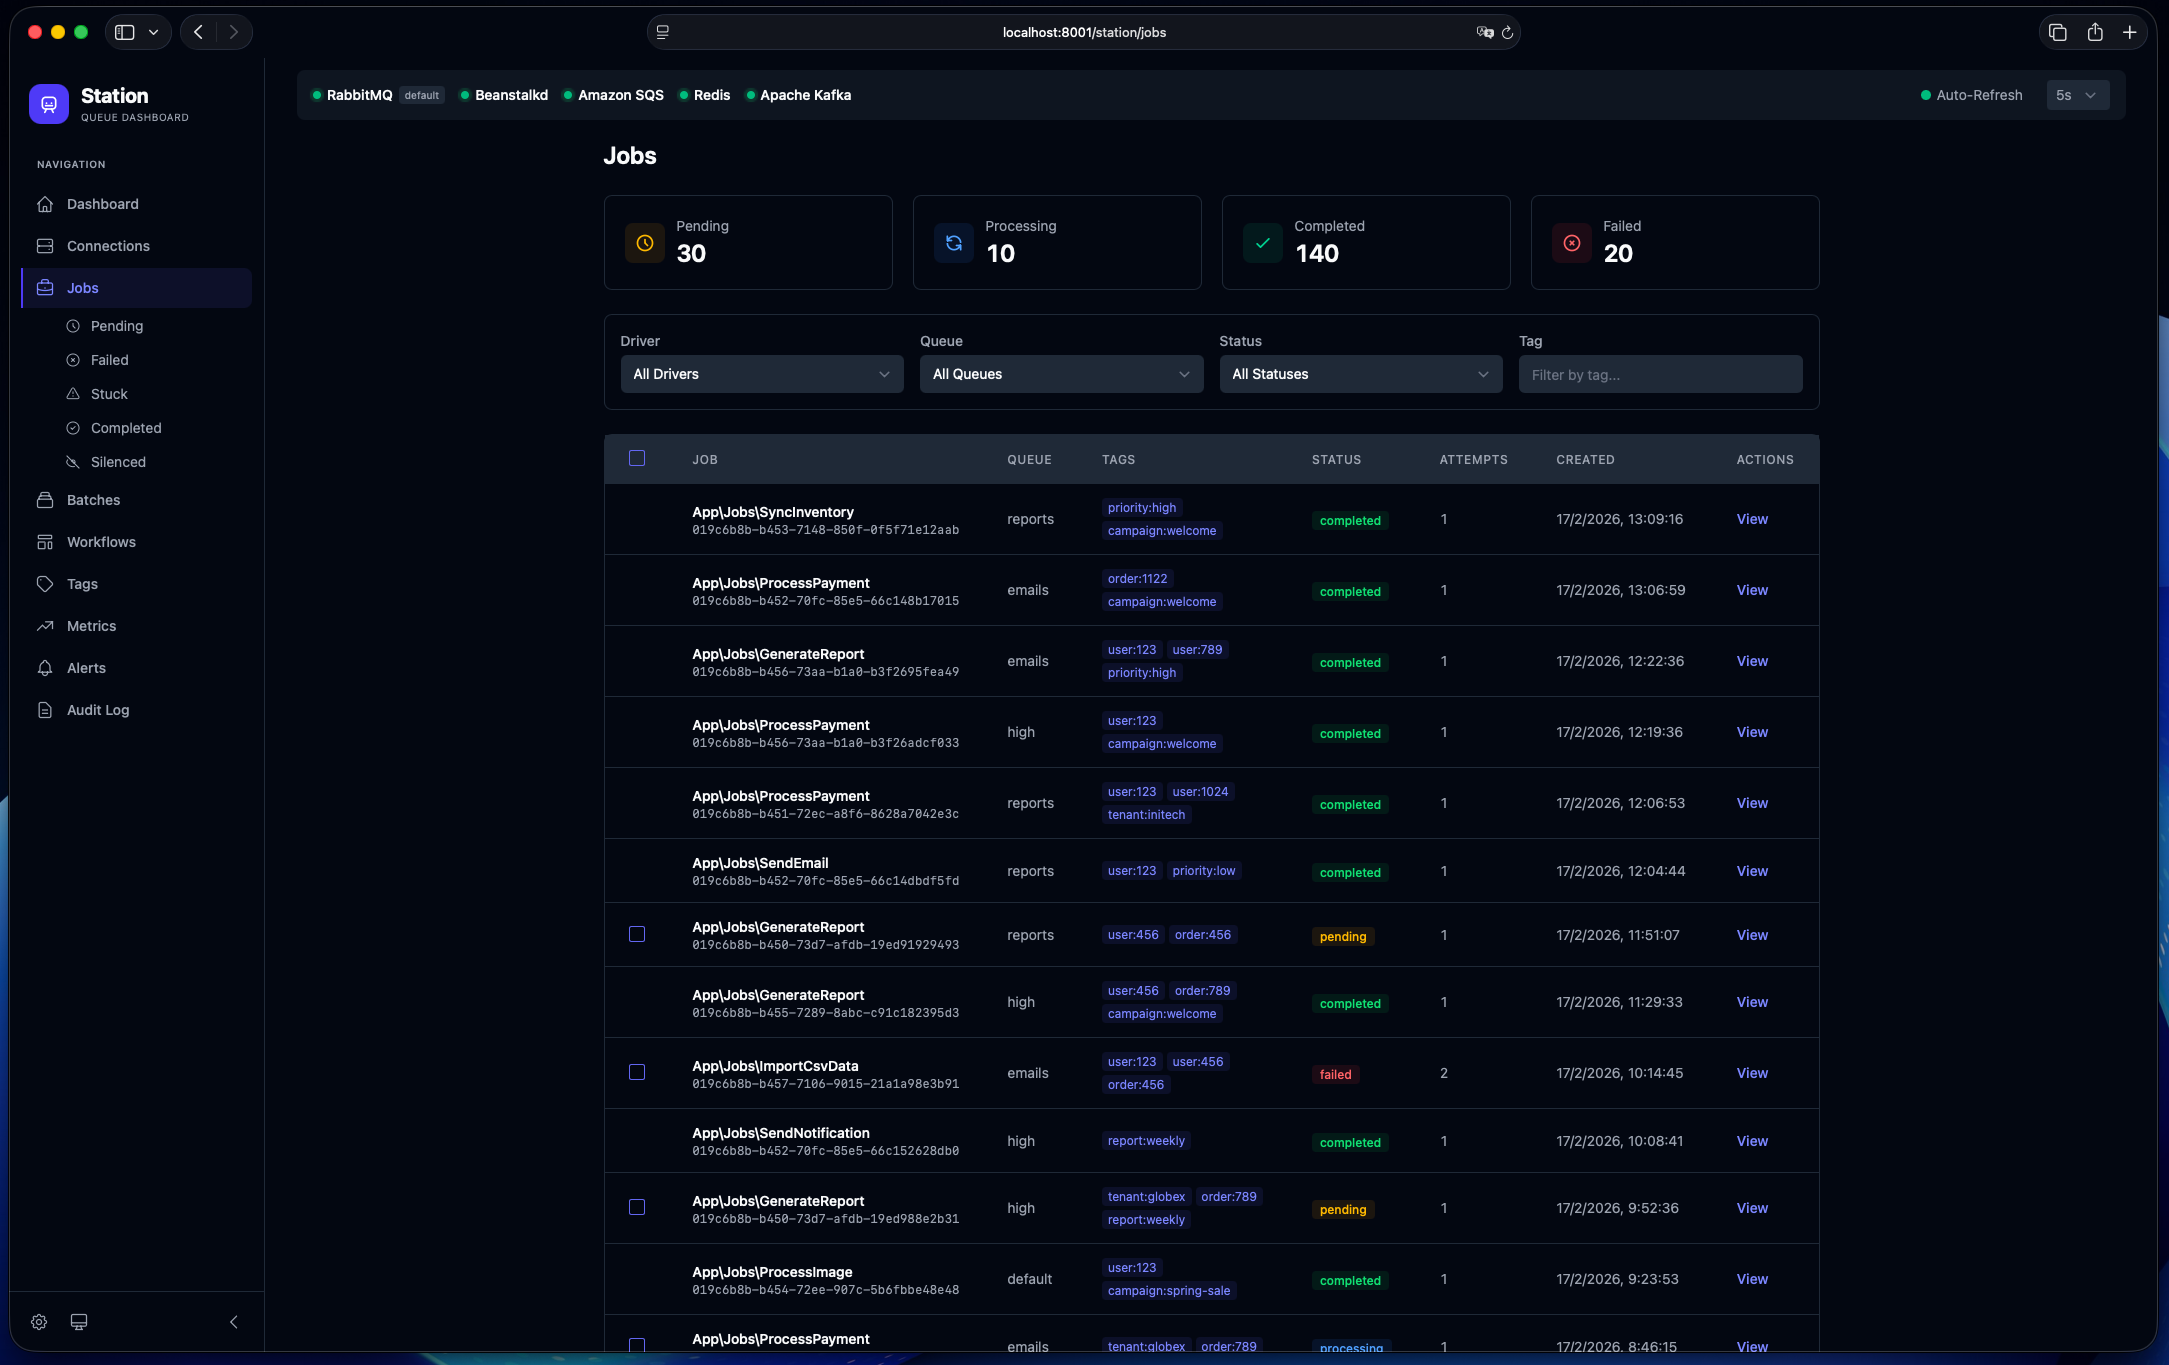Click the browser page reload icon
2169x1365 pixels.
click(x=1508, y=32)
